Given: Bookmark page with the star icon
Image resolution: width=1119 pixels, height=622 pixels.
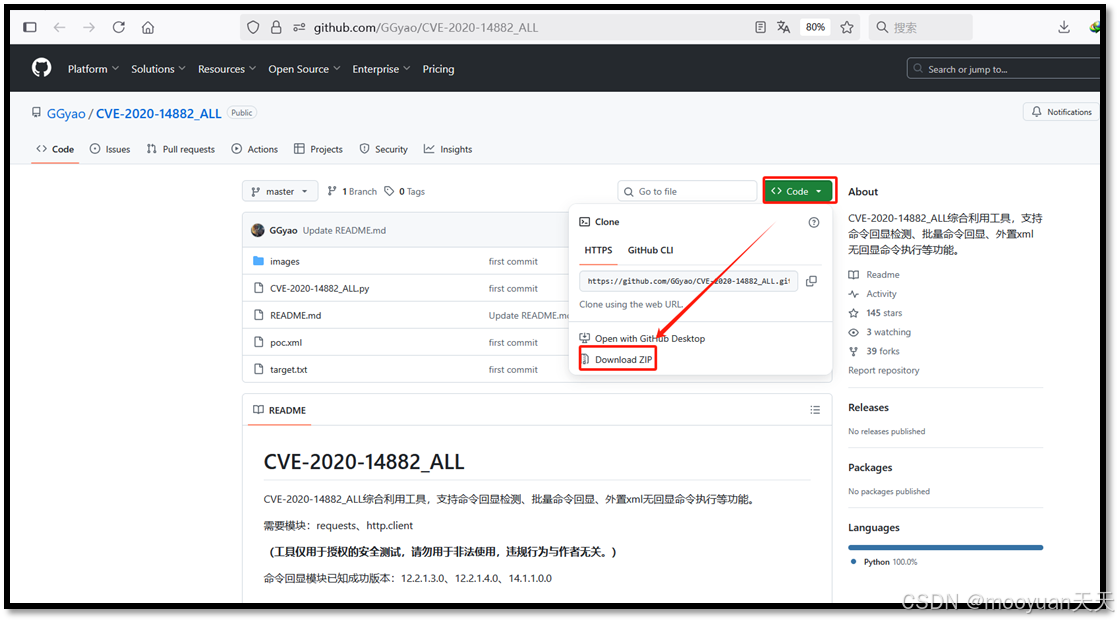Looking at the screenshot, I should click(846, 27).
